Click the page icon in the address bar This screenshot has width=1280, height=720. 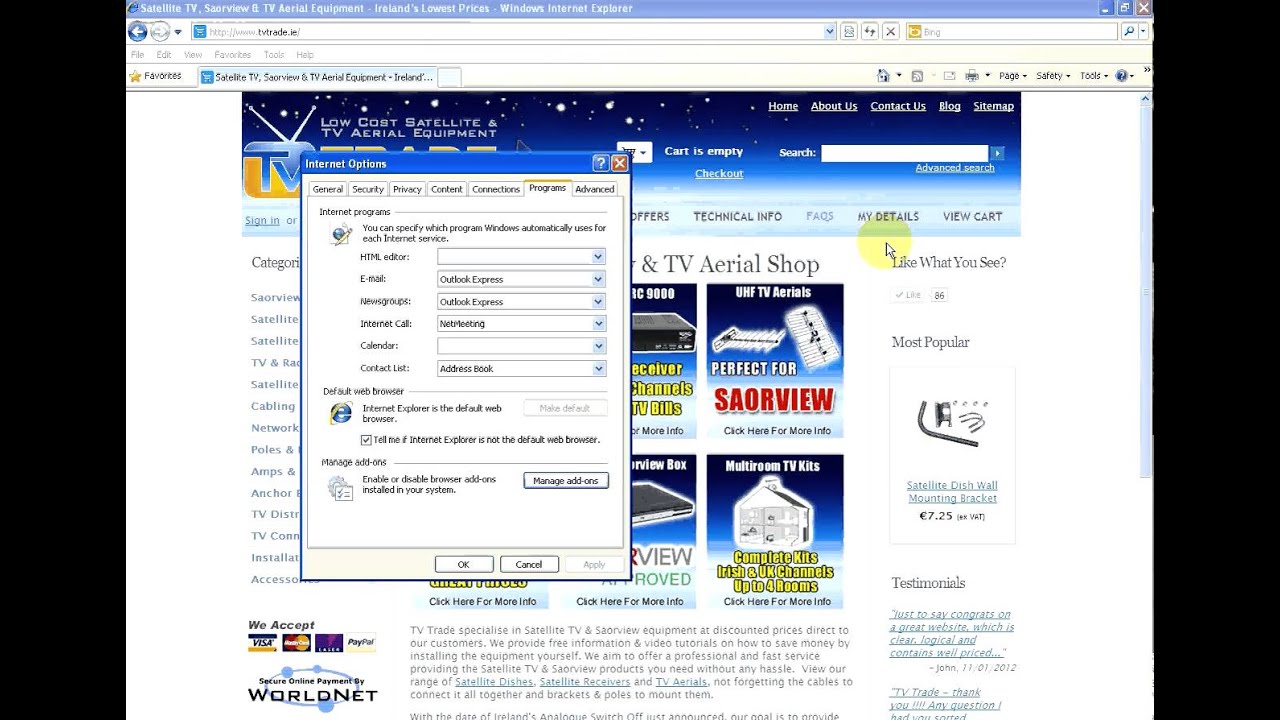point(200,32)
